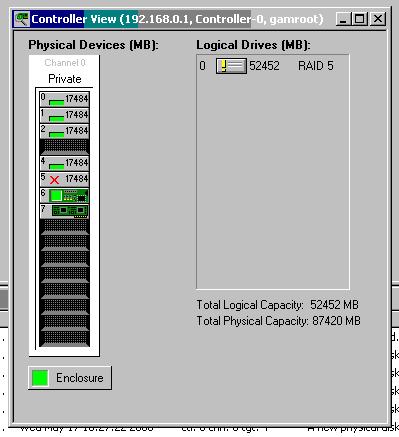Click the Controller View title bar icon
The width and height of the screenshot is (399, 437).
[21, 19]
